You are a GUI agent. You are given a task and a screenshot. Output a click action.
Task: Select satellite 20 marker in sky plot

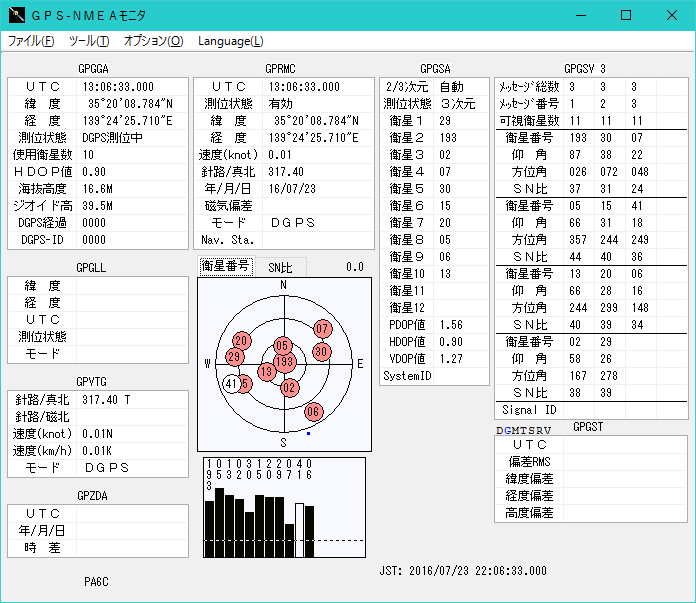241,341
